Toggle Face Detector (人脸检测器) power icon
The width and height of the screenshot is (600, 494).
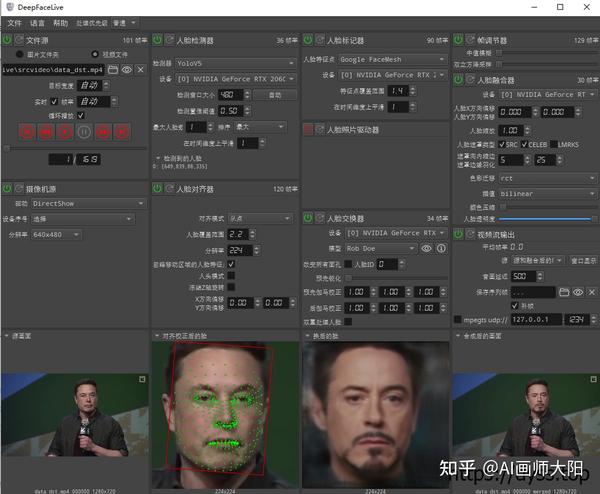click(157, 39)
